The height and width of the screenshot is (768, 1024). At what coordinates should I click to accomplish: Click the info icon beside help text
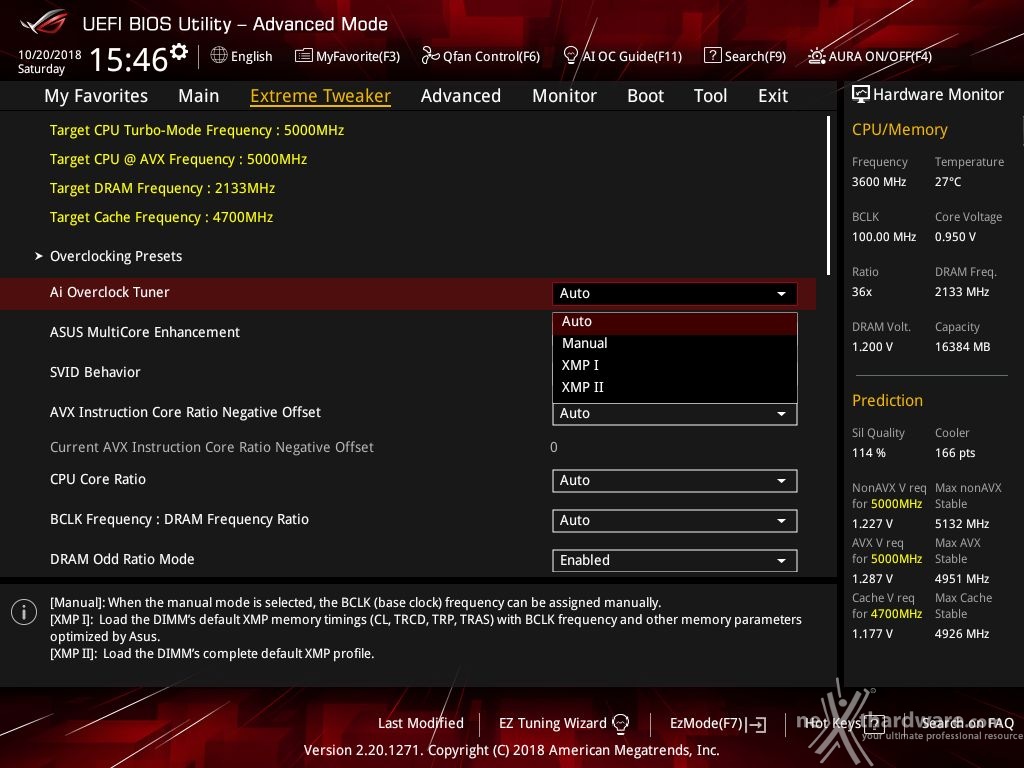(x=24, y=612)
